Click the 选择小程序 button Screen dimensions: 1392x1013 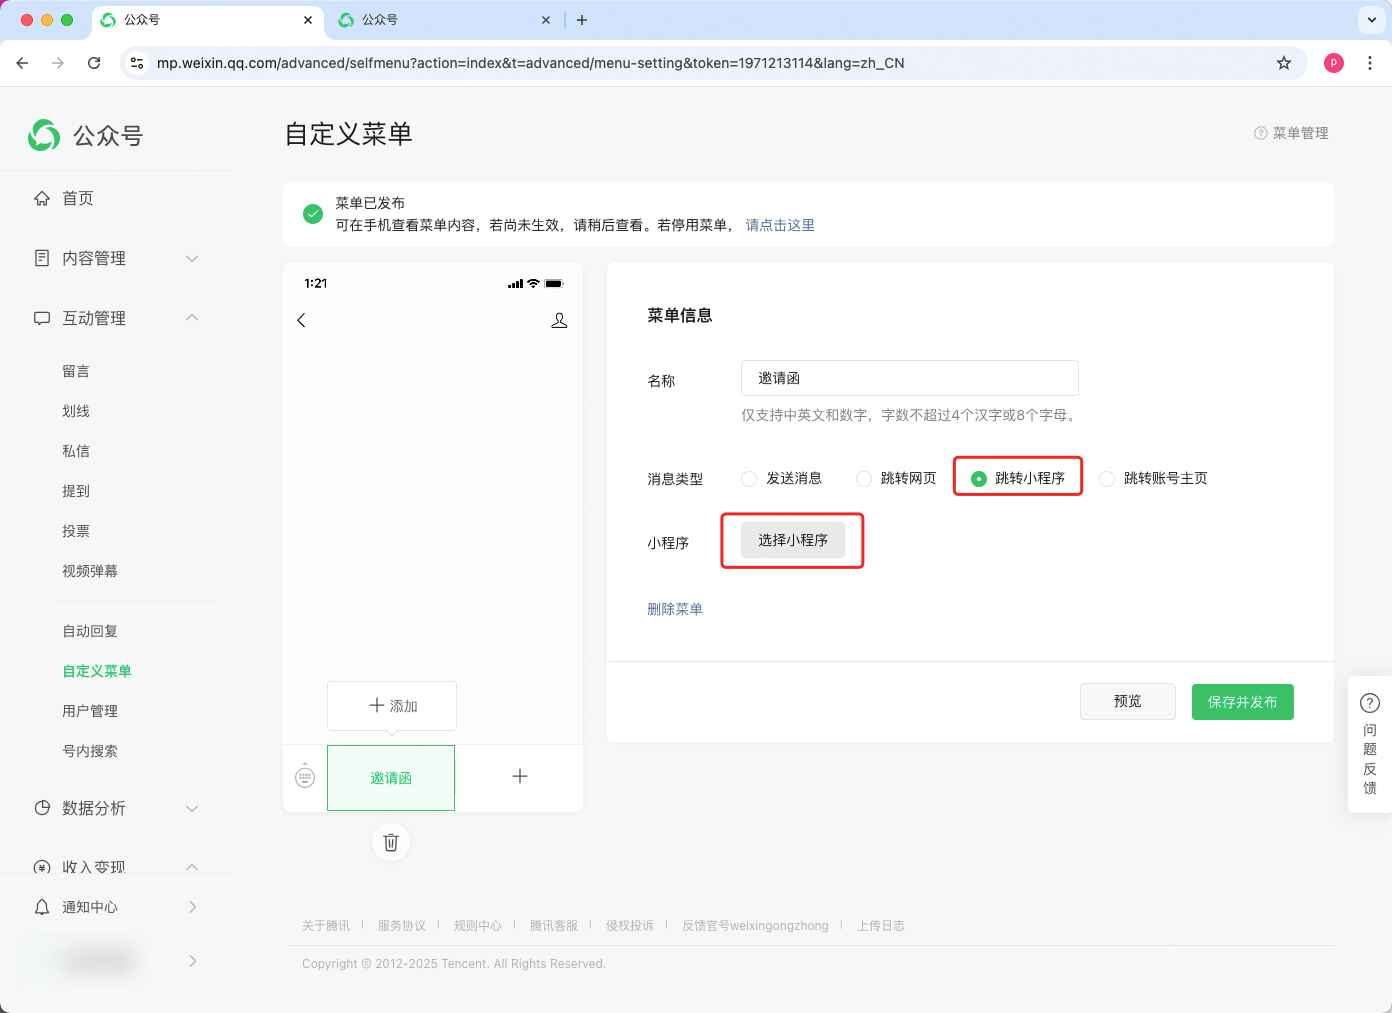click(x=792, y=540)
